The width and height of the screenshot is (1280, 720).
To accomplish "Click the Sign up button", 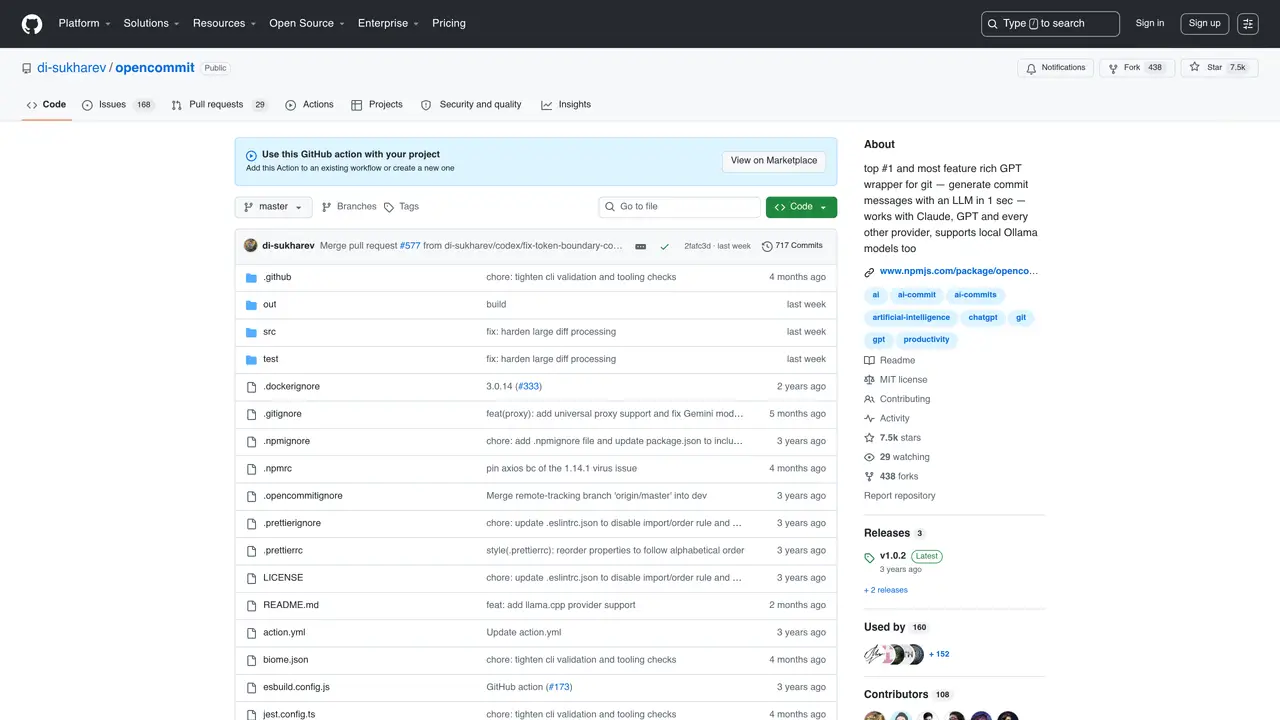I will pyautogui.click(x=1205, y=23).
